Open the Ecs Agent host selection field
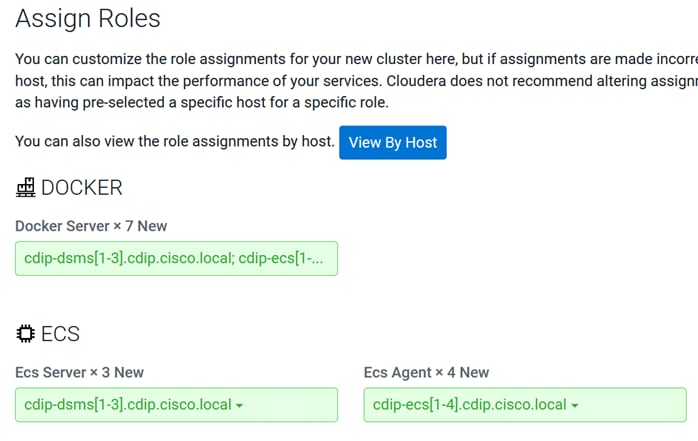This screenshot has width=698, height=441. [x=525, y=405]
